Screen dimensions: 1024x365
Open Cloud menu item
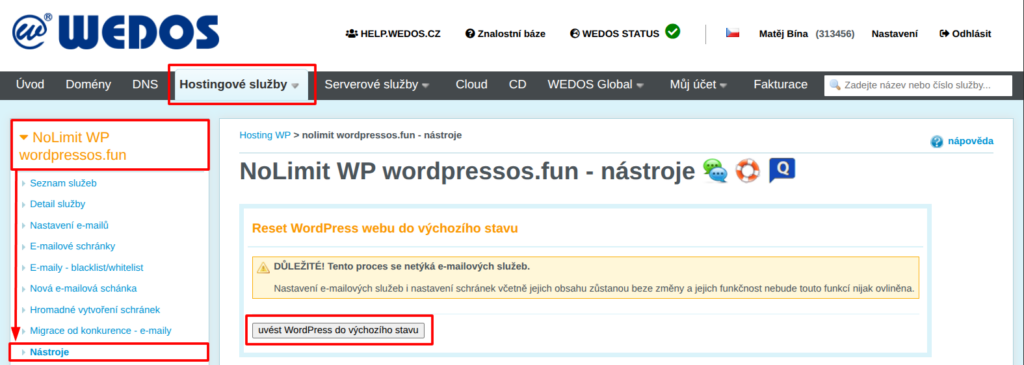click(x=472, y=84)
